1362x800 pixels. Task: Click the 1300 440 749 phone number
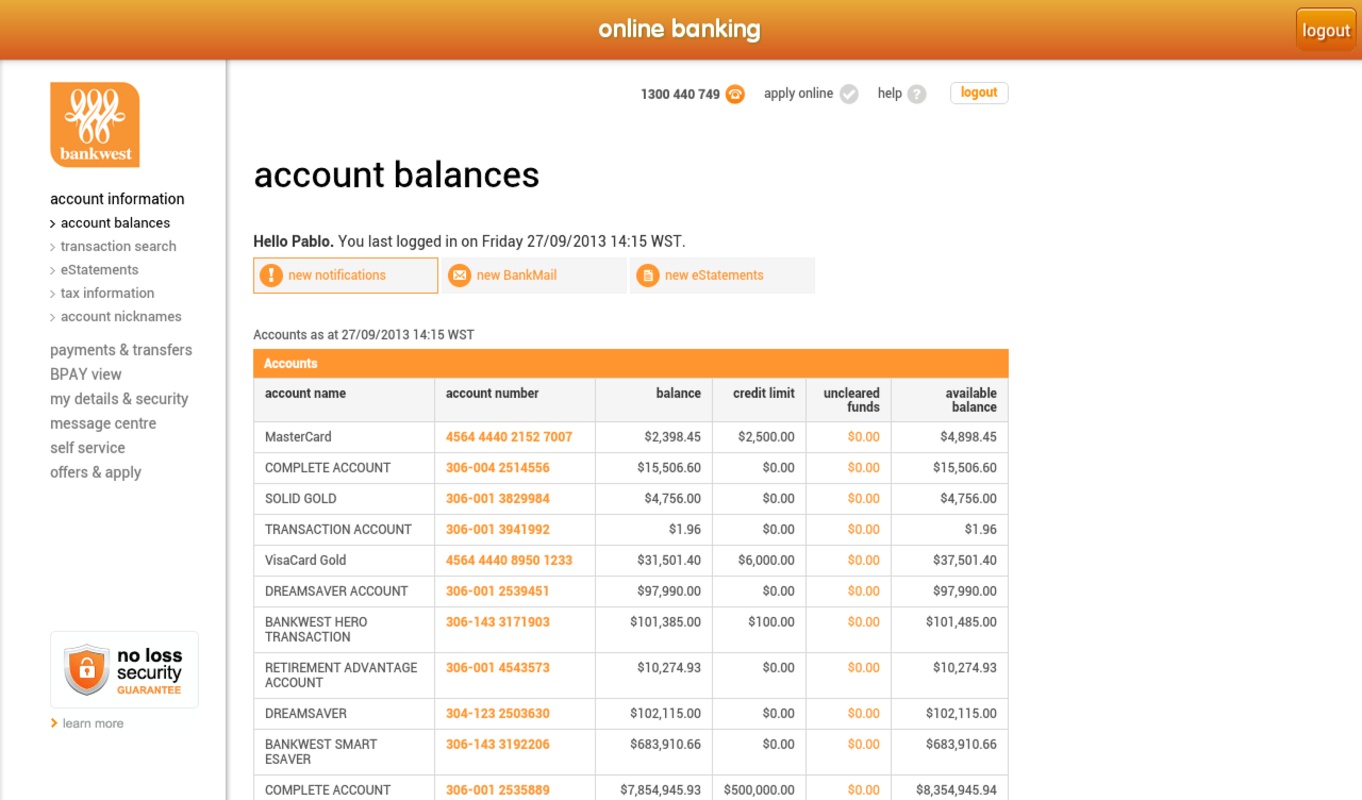680,94
